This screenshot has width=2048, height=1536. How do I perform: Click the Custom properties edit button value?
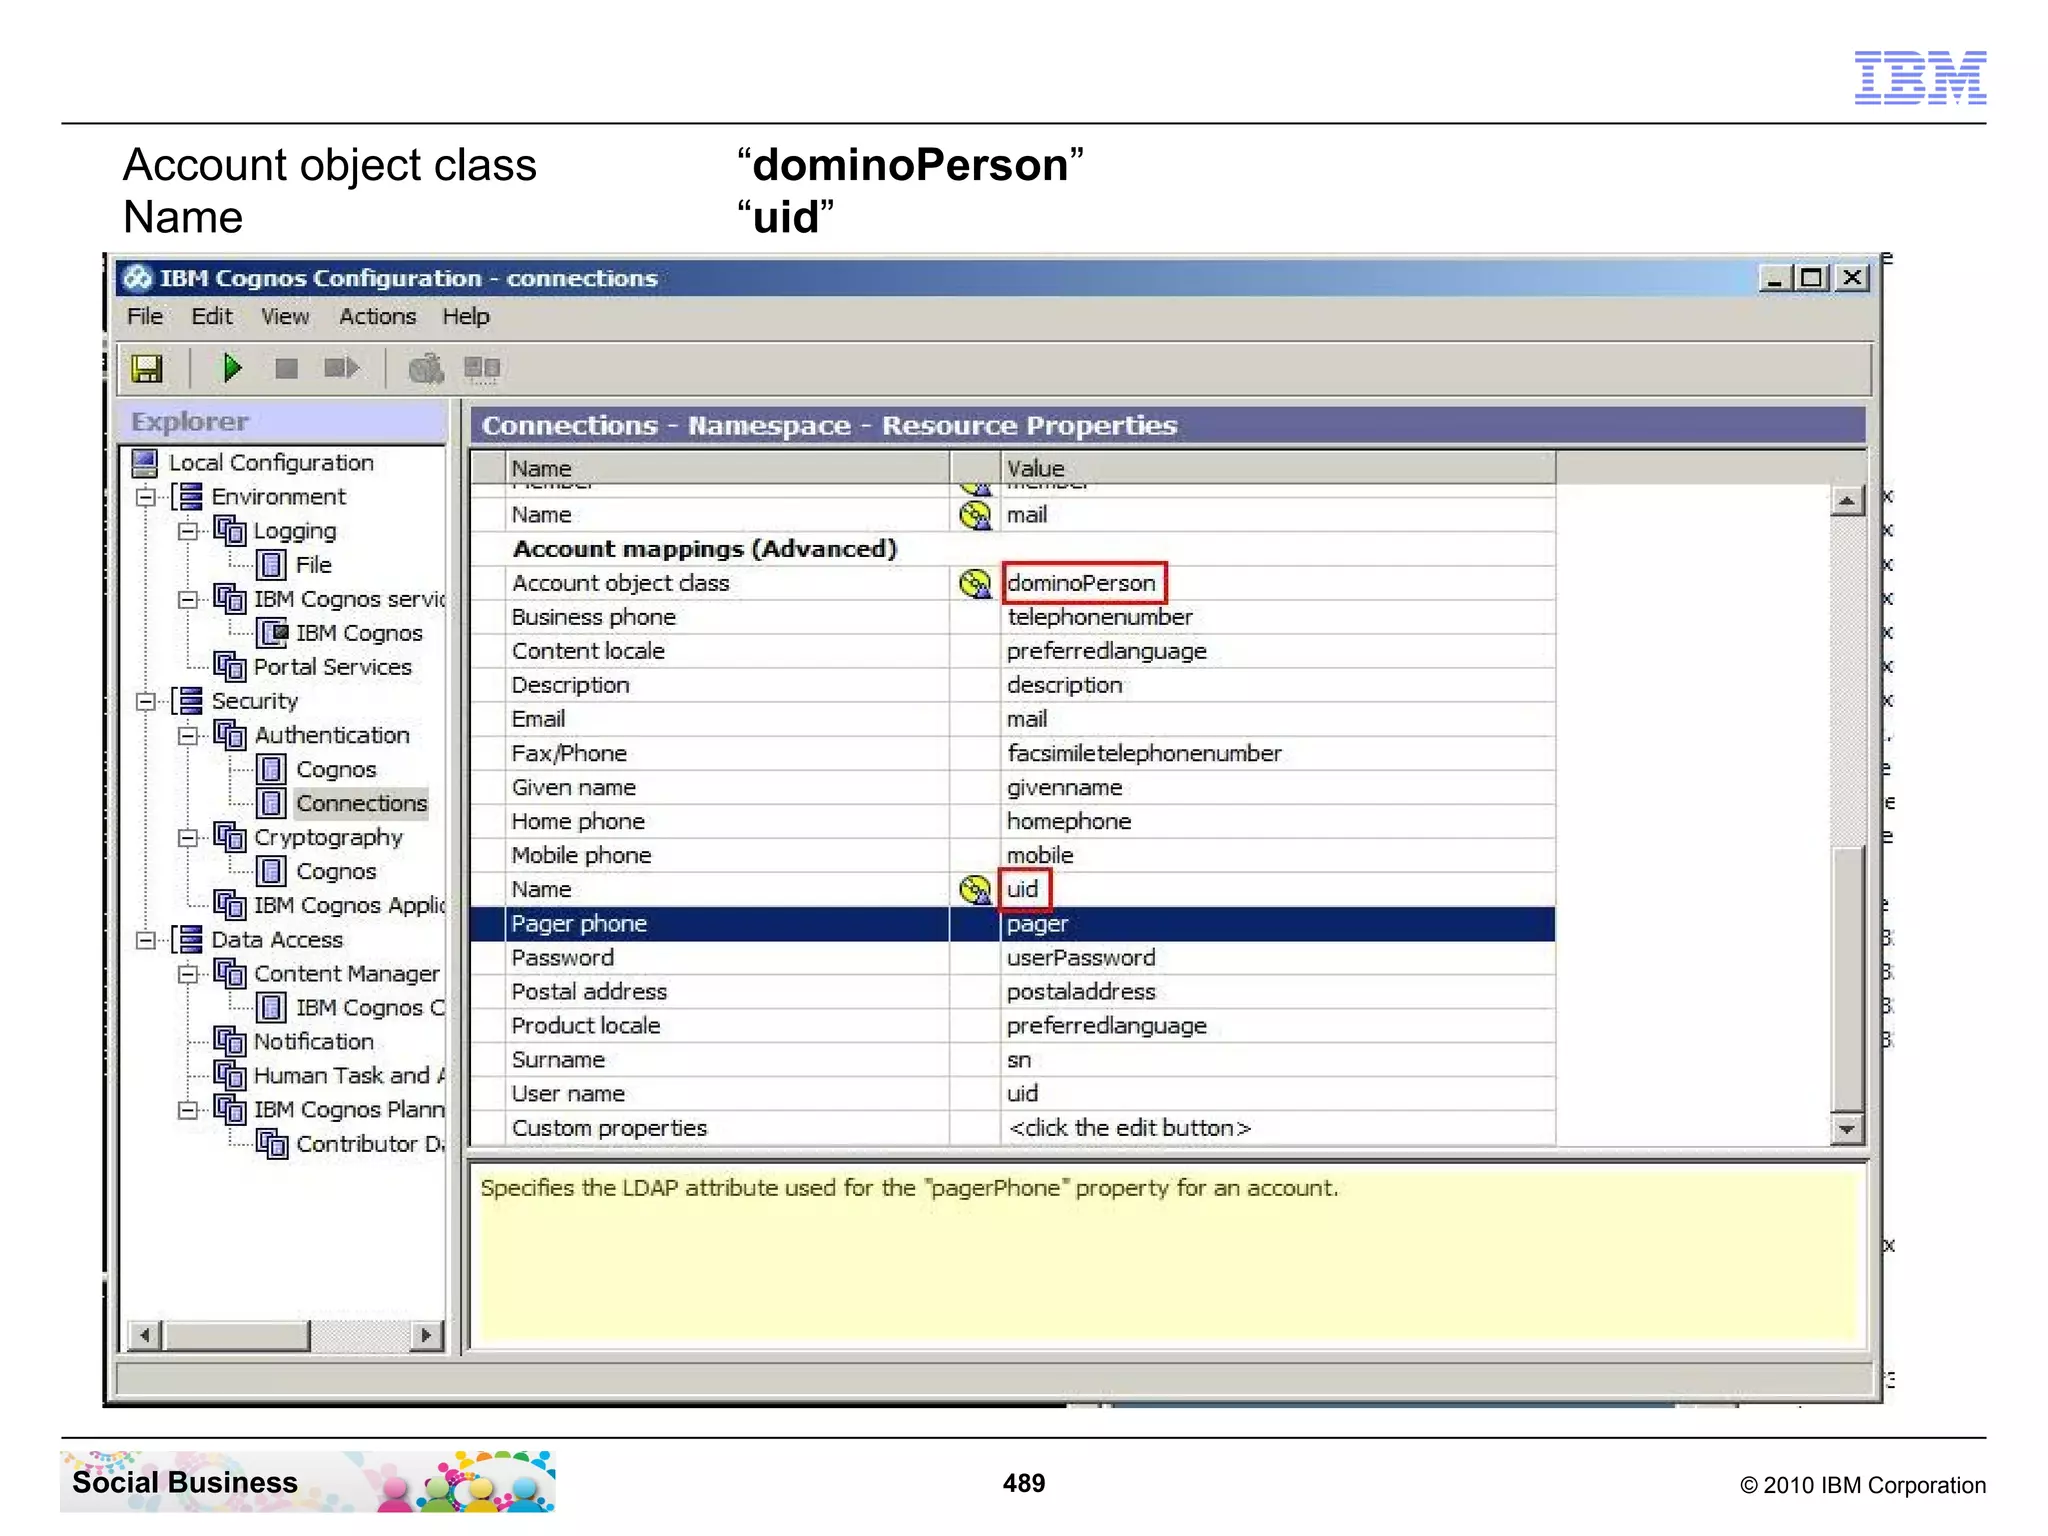point(1278,1127)
